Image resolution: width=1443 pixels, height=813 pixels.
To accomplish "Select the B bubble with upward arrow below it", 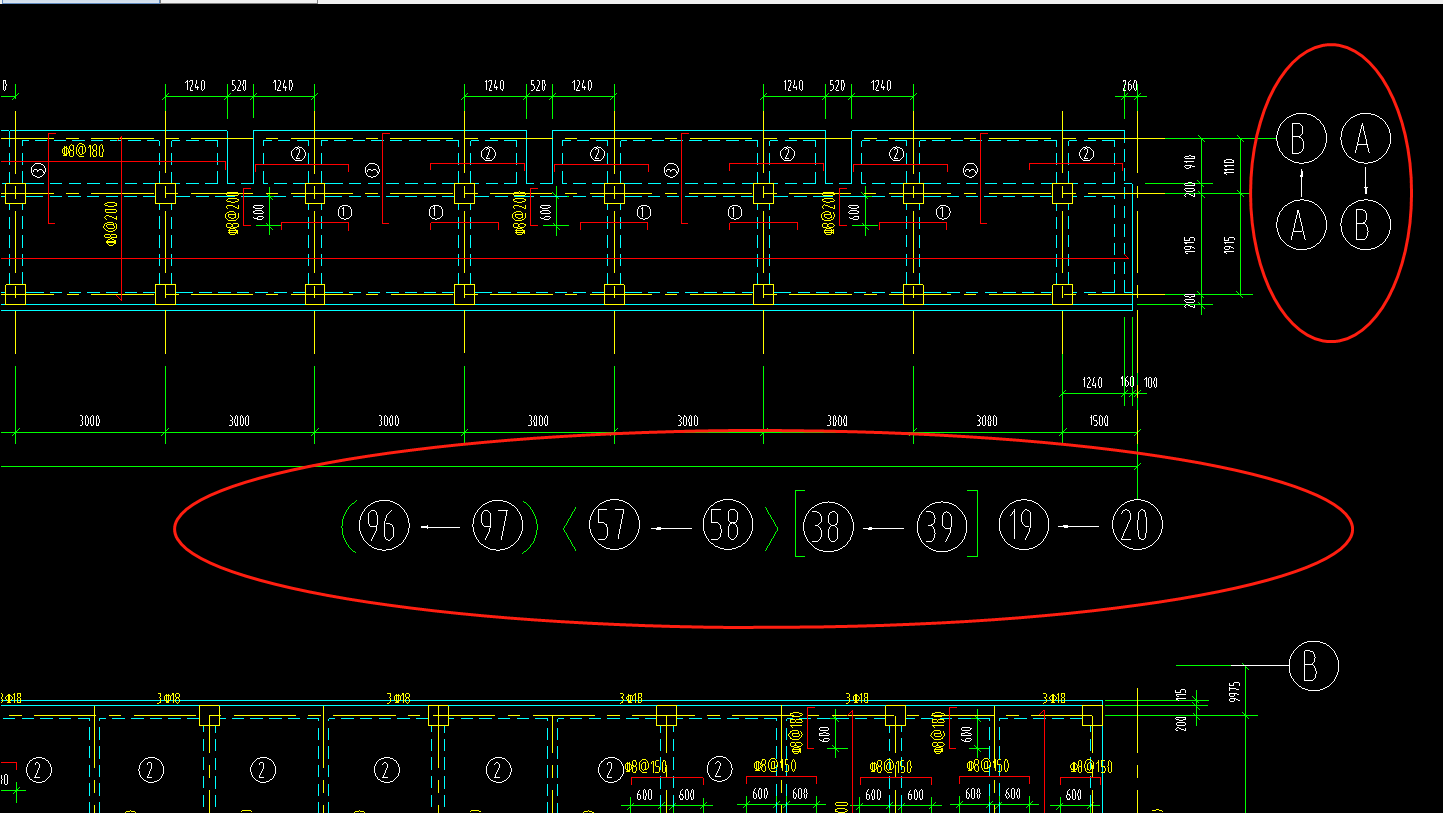I will (x=1301, y=139).
